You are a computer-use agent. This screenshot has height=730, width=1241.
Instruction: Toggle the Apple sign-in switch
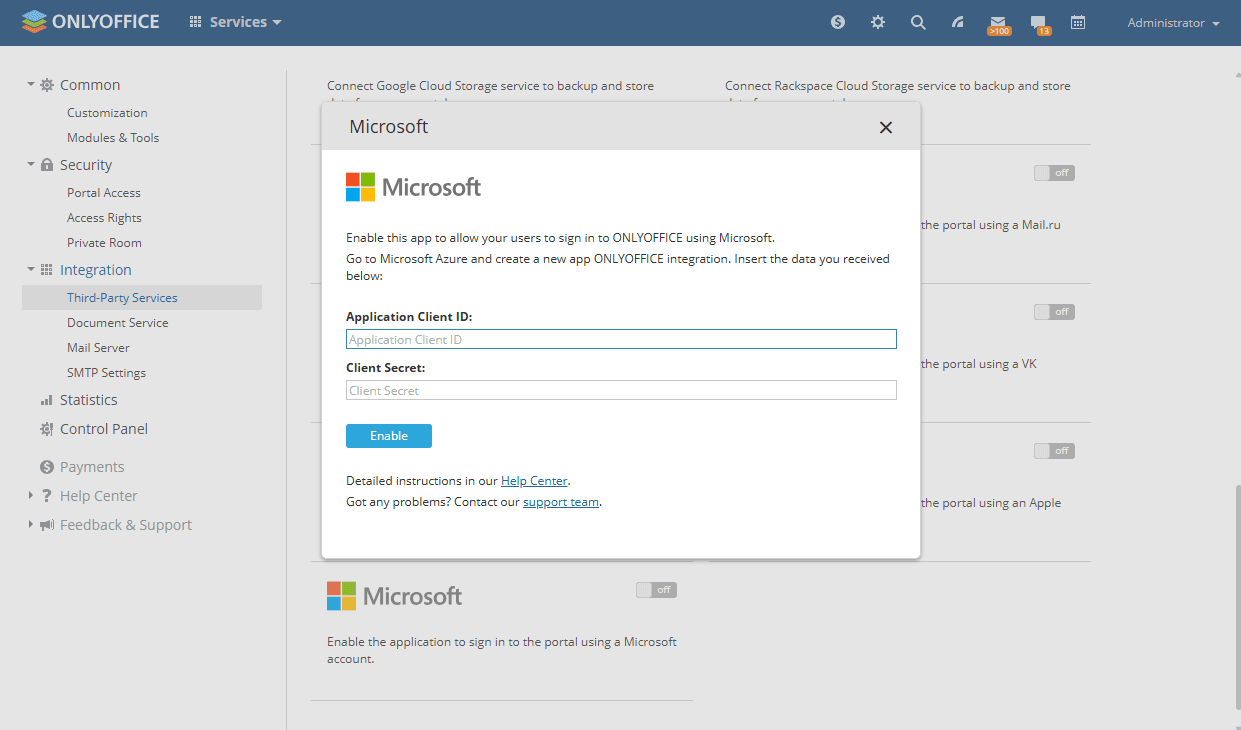click(1054, 451)
